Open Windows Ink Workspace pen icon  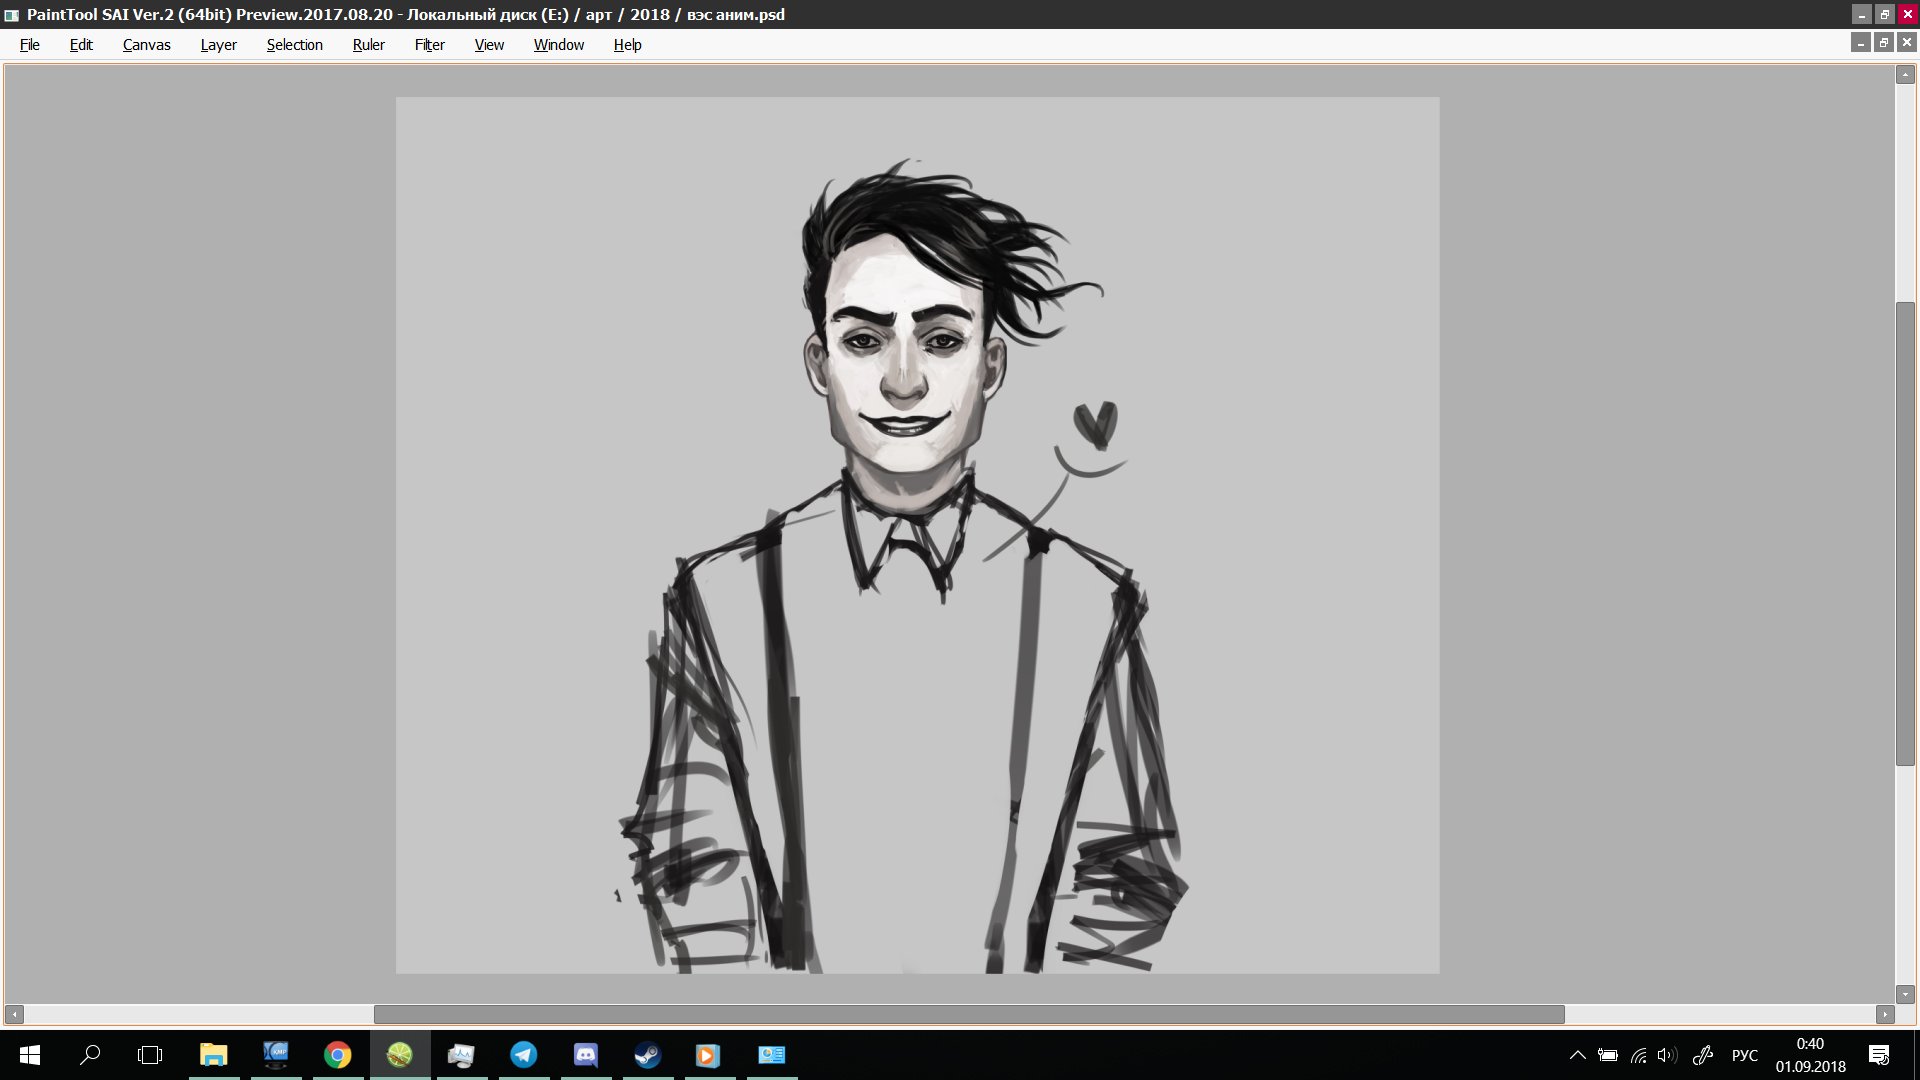click(1703, 1055)
